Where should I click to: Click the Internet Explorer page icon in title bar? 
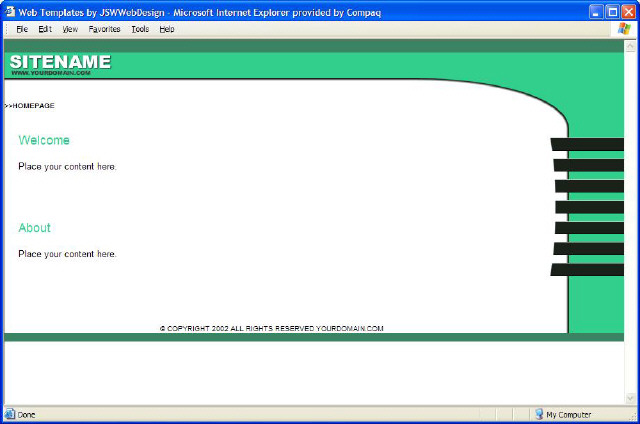(10, 11)
